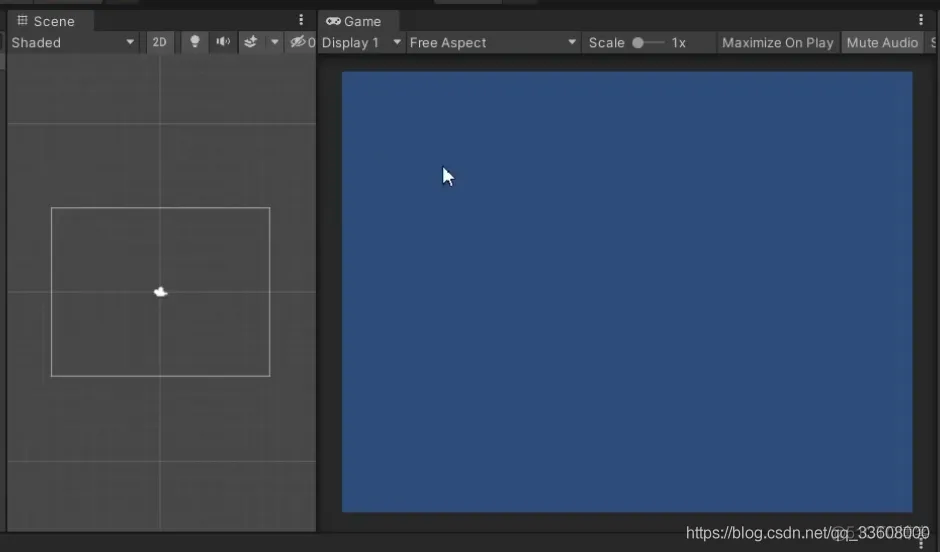Viewport: 940px width, 552px height.
Task: Toggle hidden objects visibility eye icon
Action: (x=297, y=42)
